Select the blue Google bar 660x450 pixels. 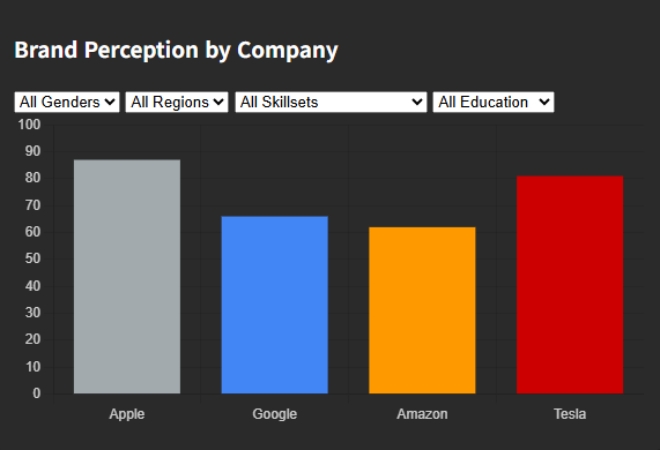tap(274, 305)
